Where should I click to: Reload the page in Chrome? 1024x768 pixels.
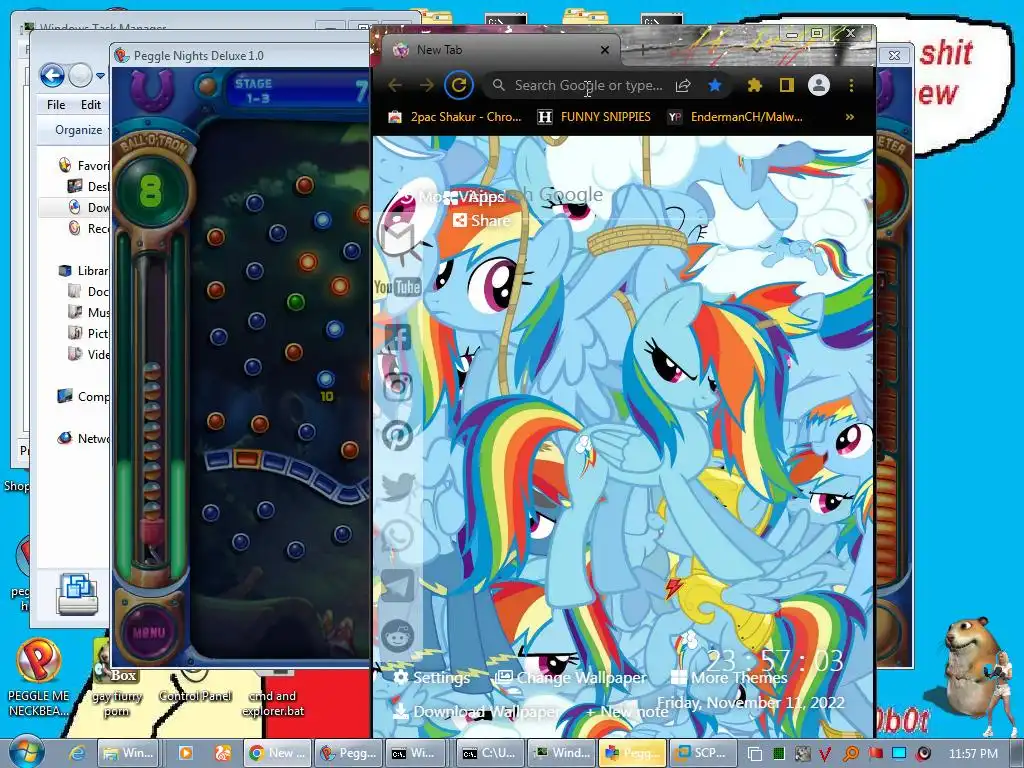coord(459,85)
